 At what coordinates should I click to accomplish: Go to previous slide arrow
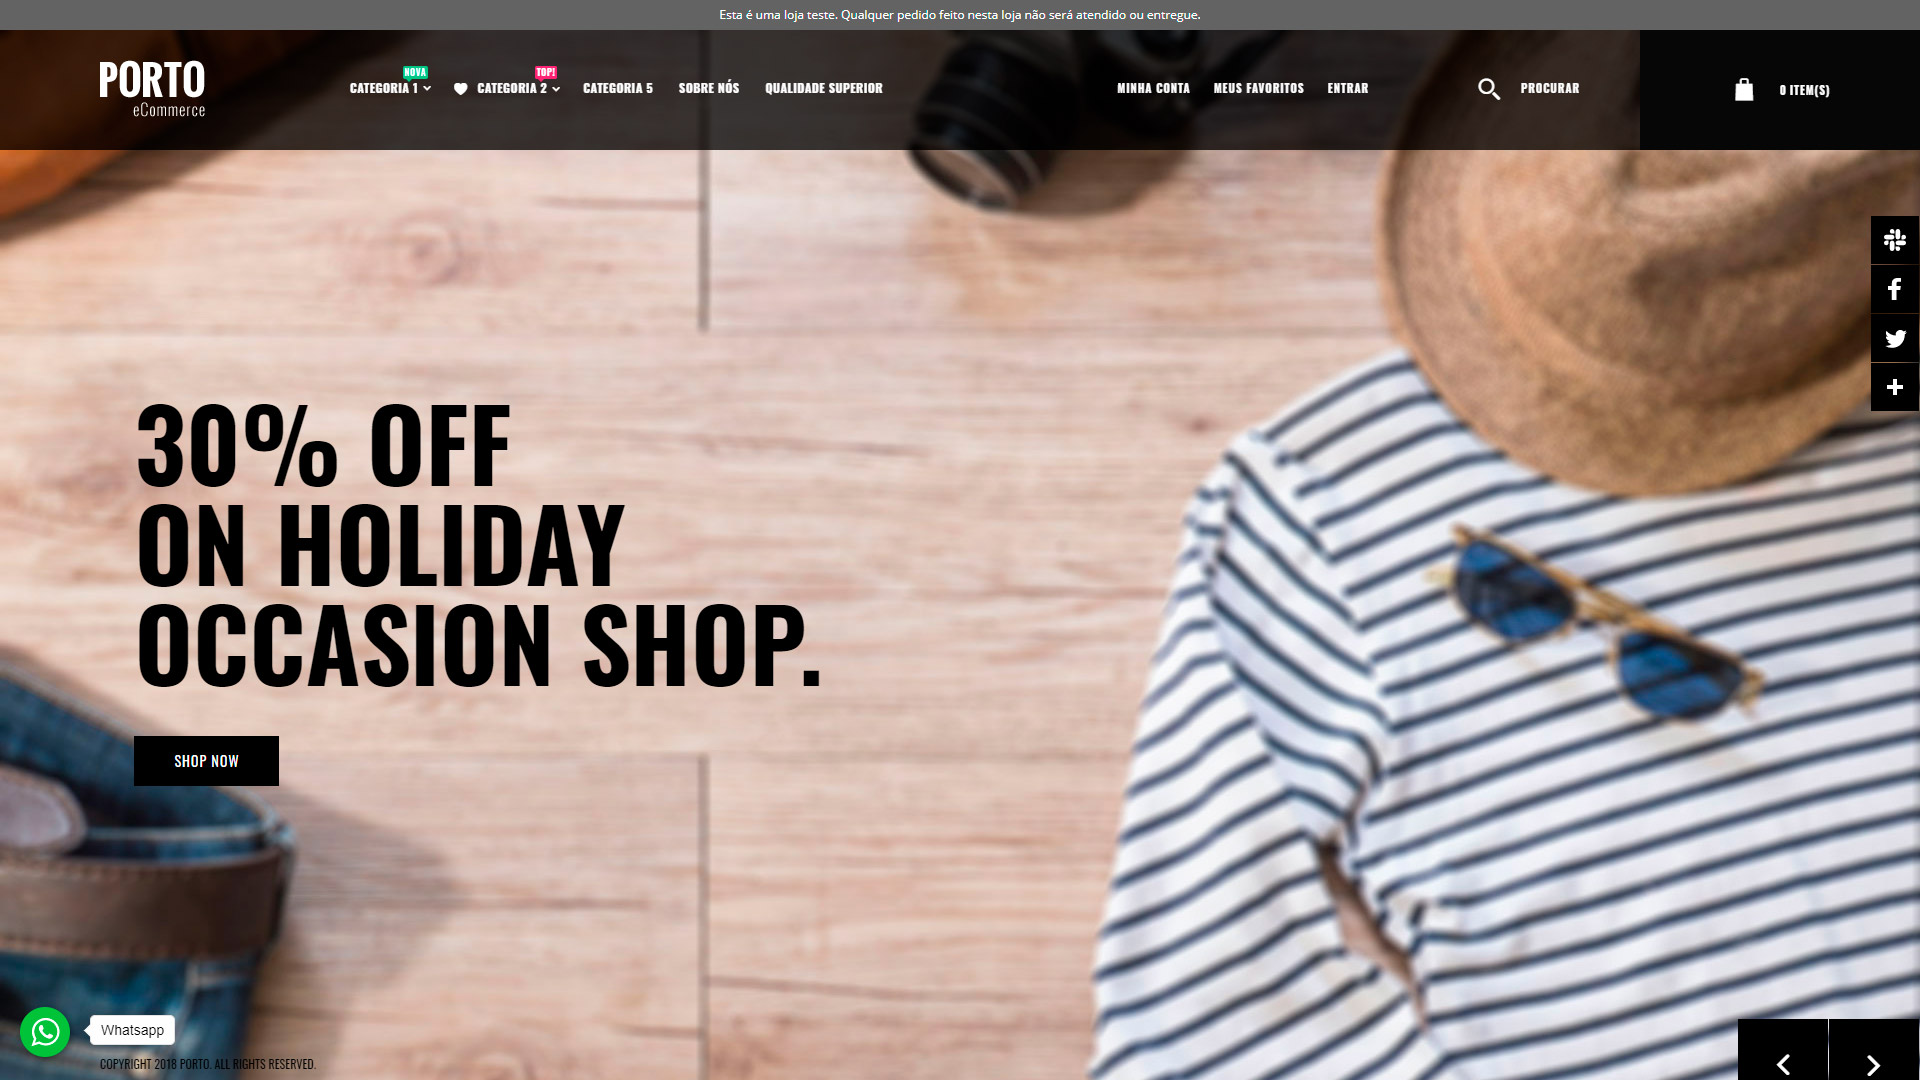click(1783, 1060)
